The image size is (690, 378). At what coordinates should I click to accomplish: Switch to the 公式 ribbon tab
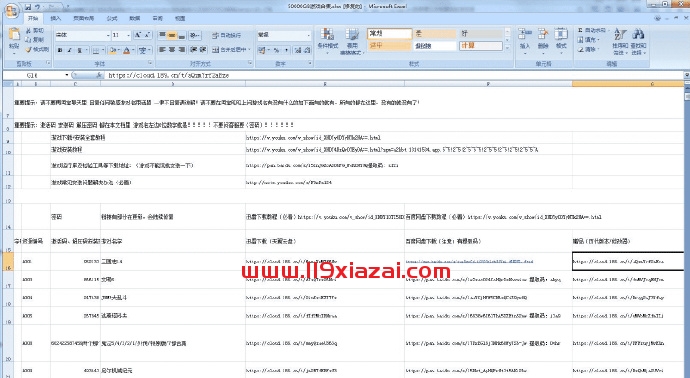click(x=112, y=18)
